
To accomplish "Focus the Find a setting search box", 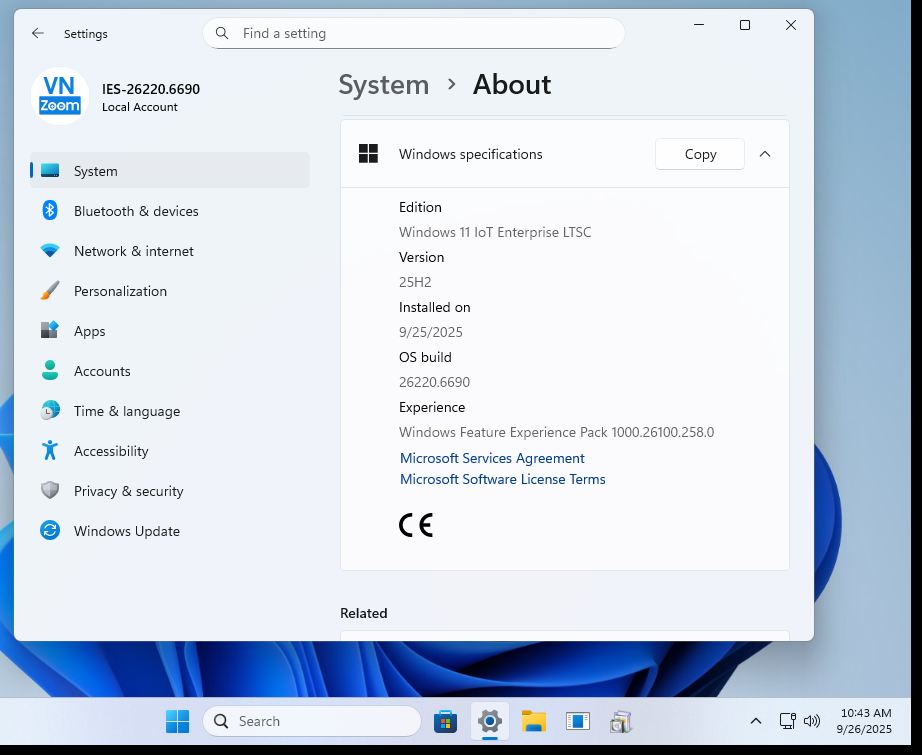I will pyautogui.click(x=414, y=33).
